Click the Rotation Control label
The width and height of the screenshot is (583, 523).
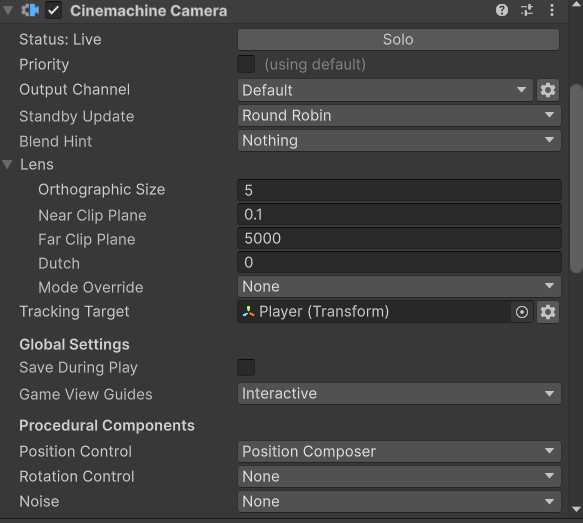[x=77, y=477]
